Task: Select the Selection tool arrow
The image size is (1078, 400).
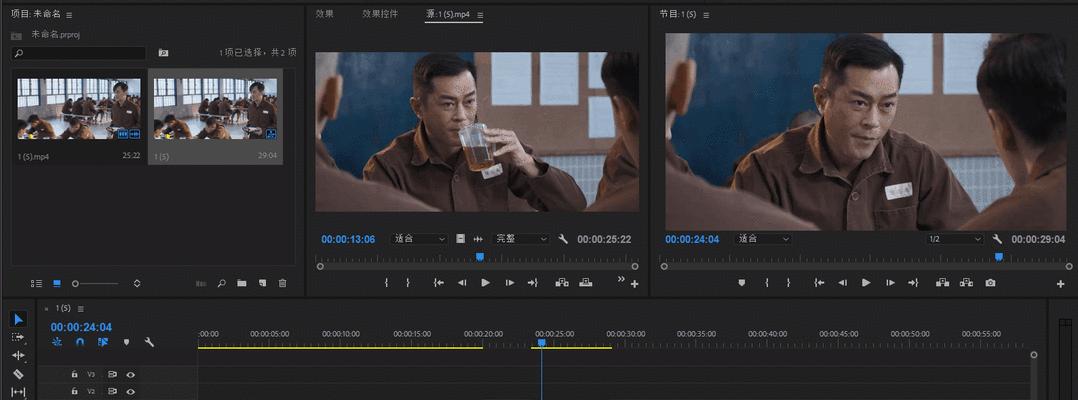Action: tap(19, 319)
